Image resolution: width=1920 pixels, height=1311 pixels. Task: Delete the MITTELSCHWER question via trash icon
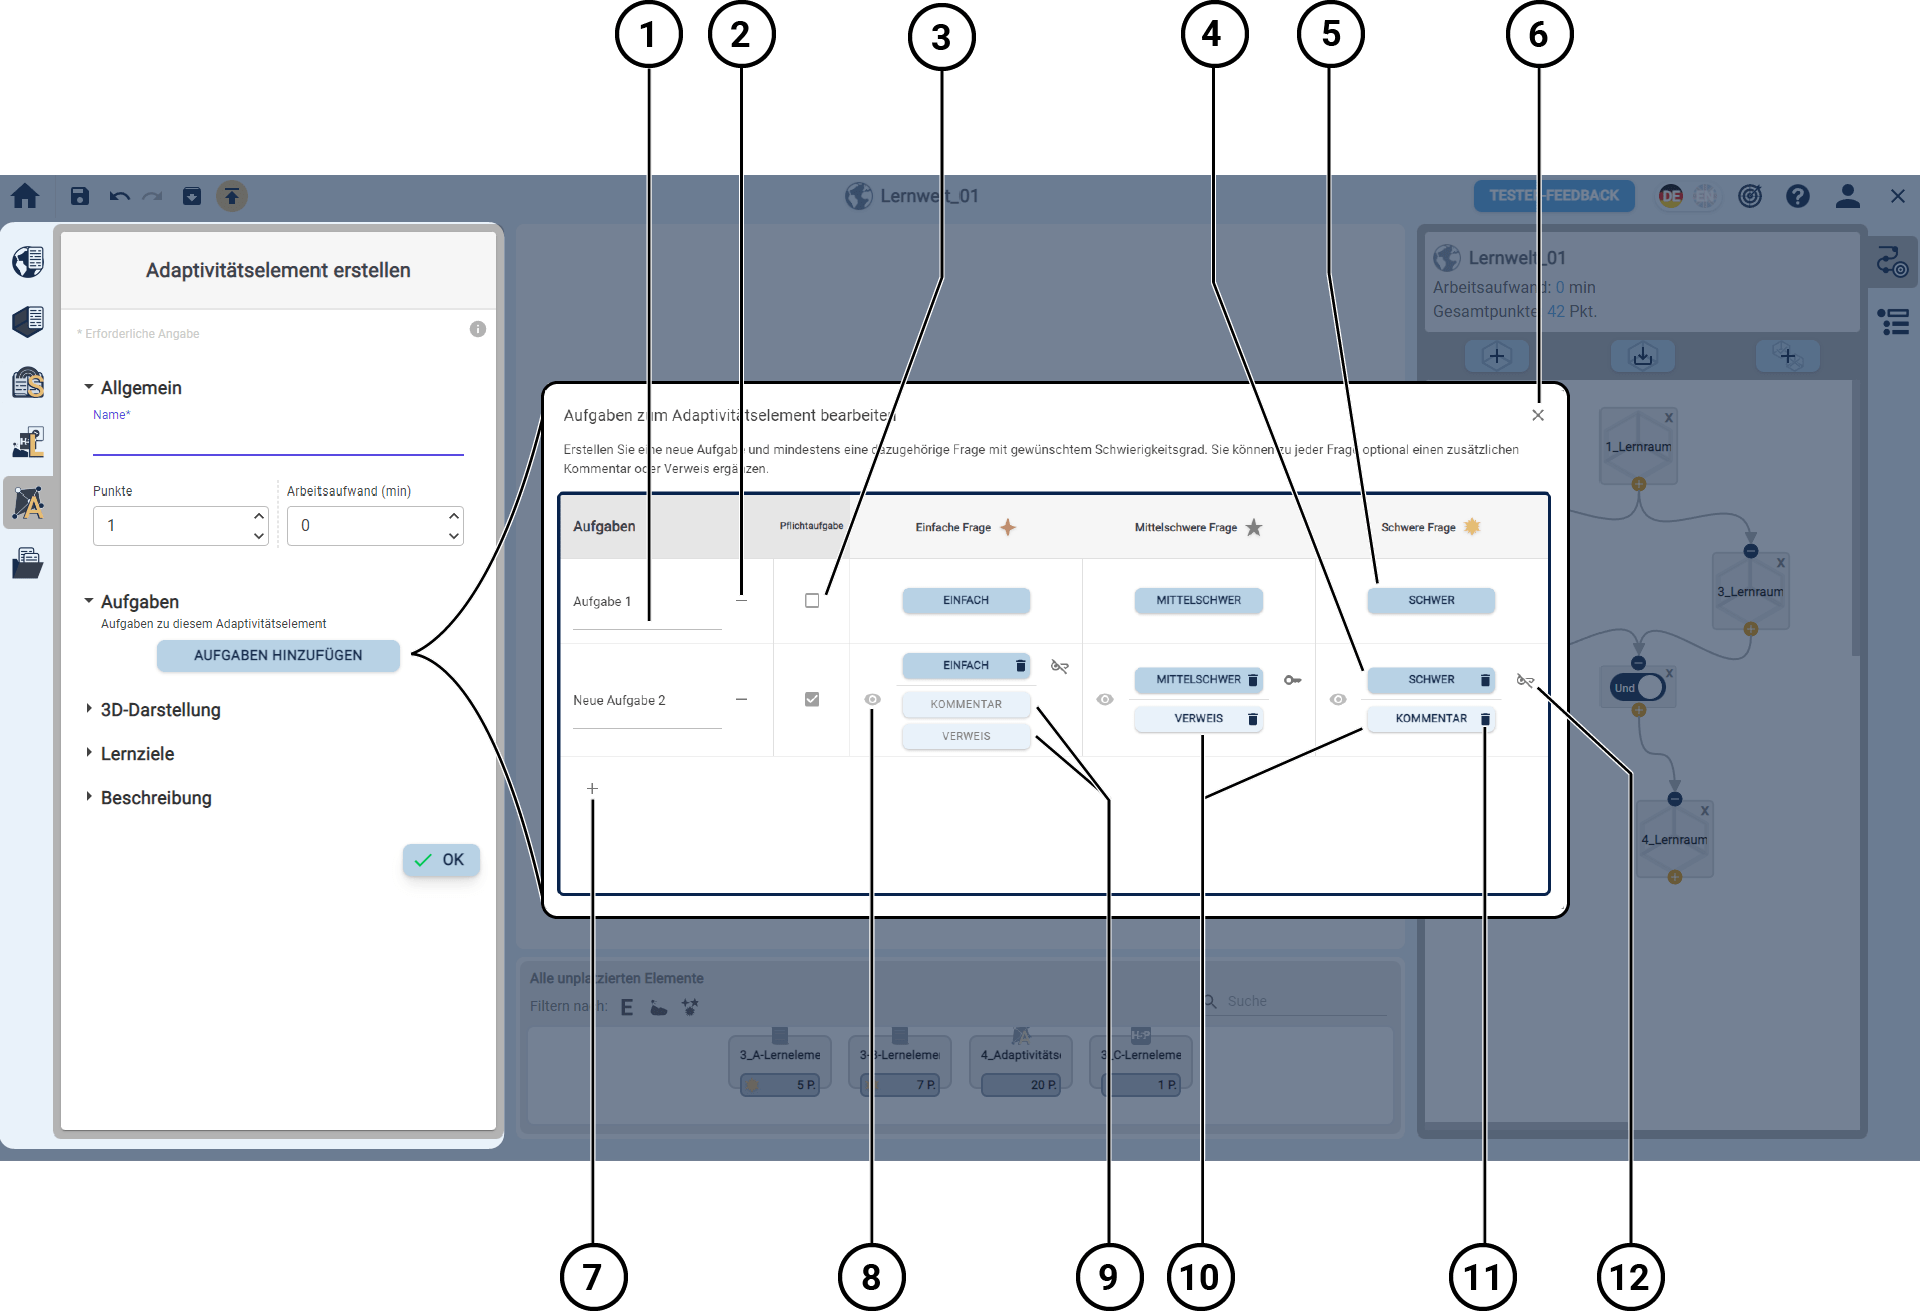point(1253,680)
